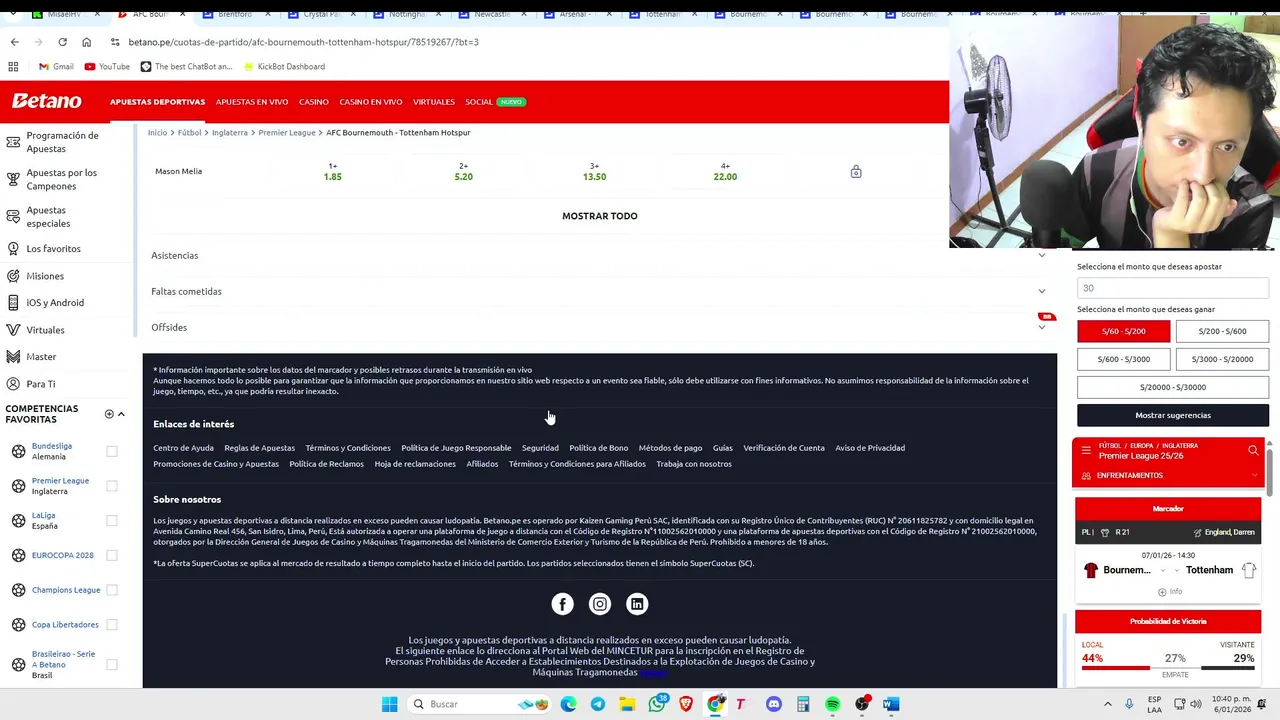This screenshot has height=720, width=1280.
Task: Tick the Champions League favorite checkbox
Action: point(112,590)
